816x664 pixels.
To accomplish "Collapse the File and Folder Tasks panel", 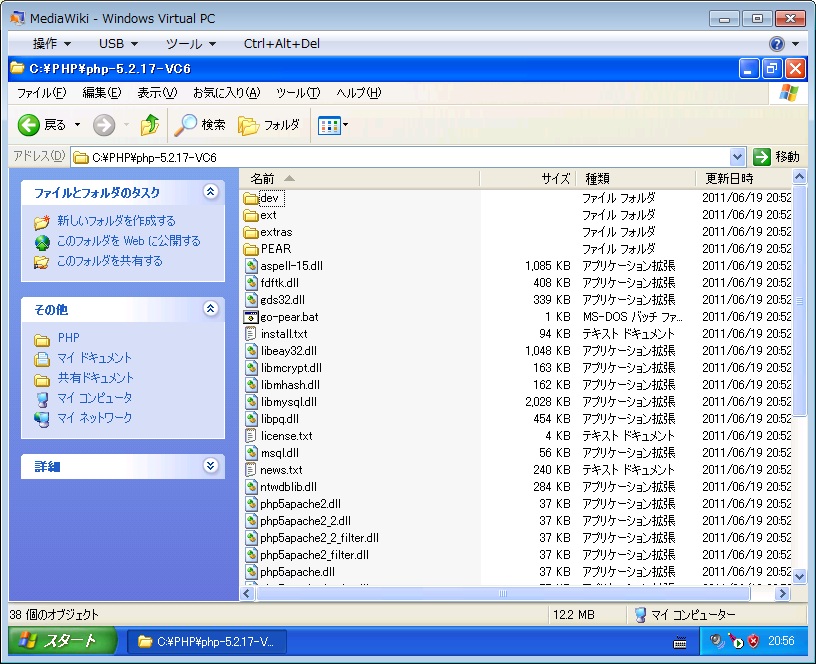I will coord(210,192).
